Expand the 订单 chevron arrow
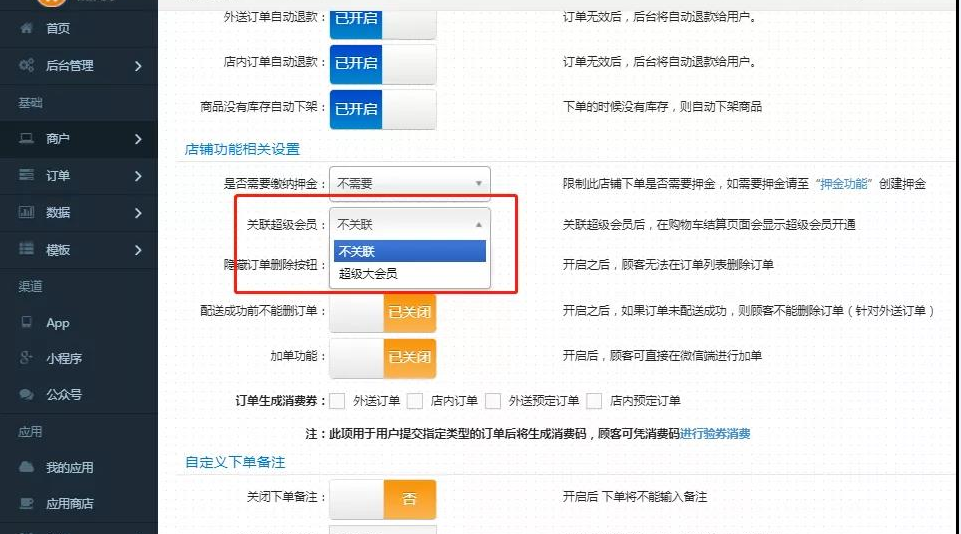This screenshot has height=534, width=961. tap(138, 176)
